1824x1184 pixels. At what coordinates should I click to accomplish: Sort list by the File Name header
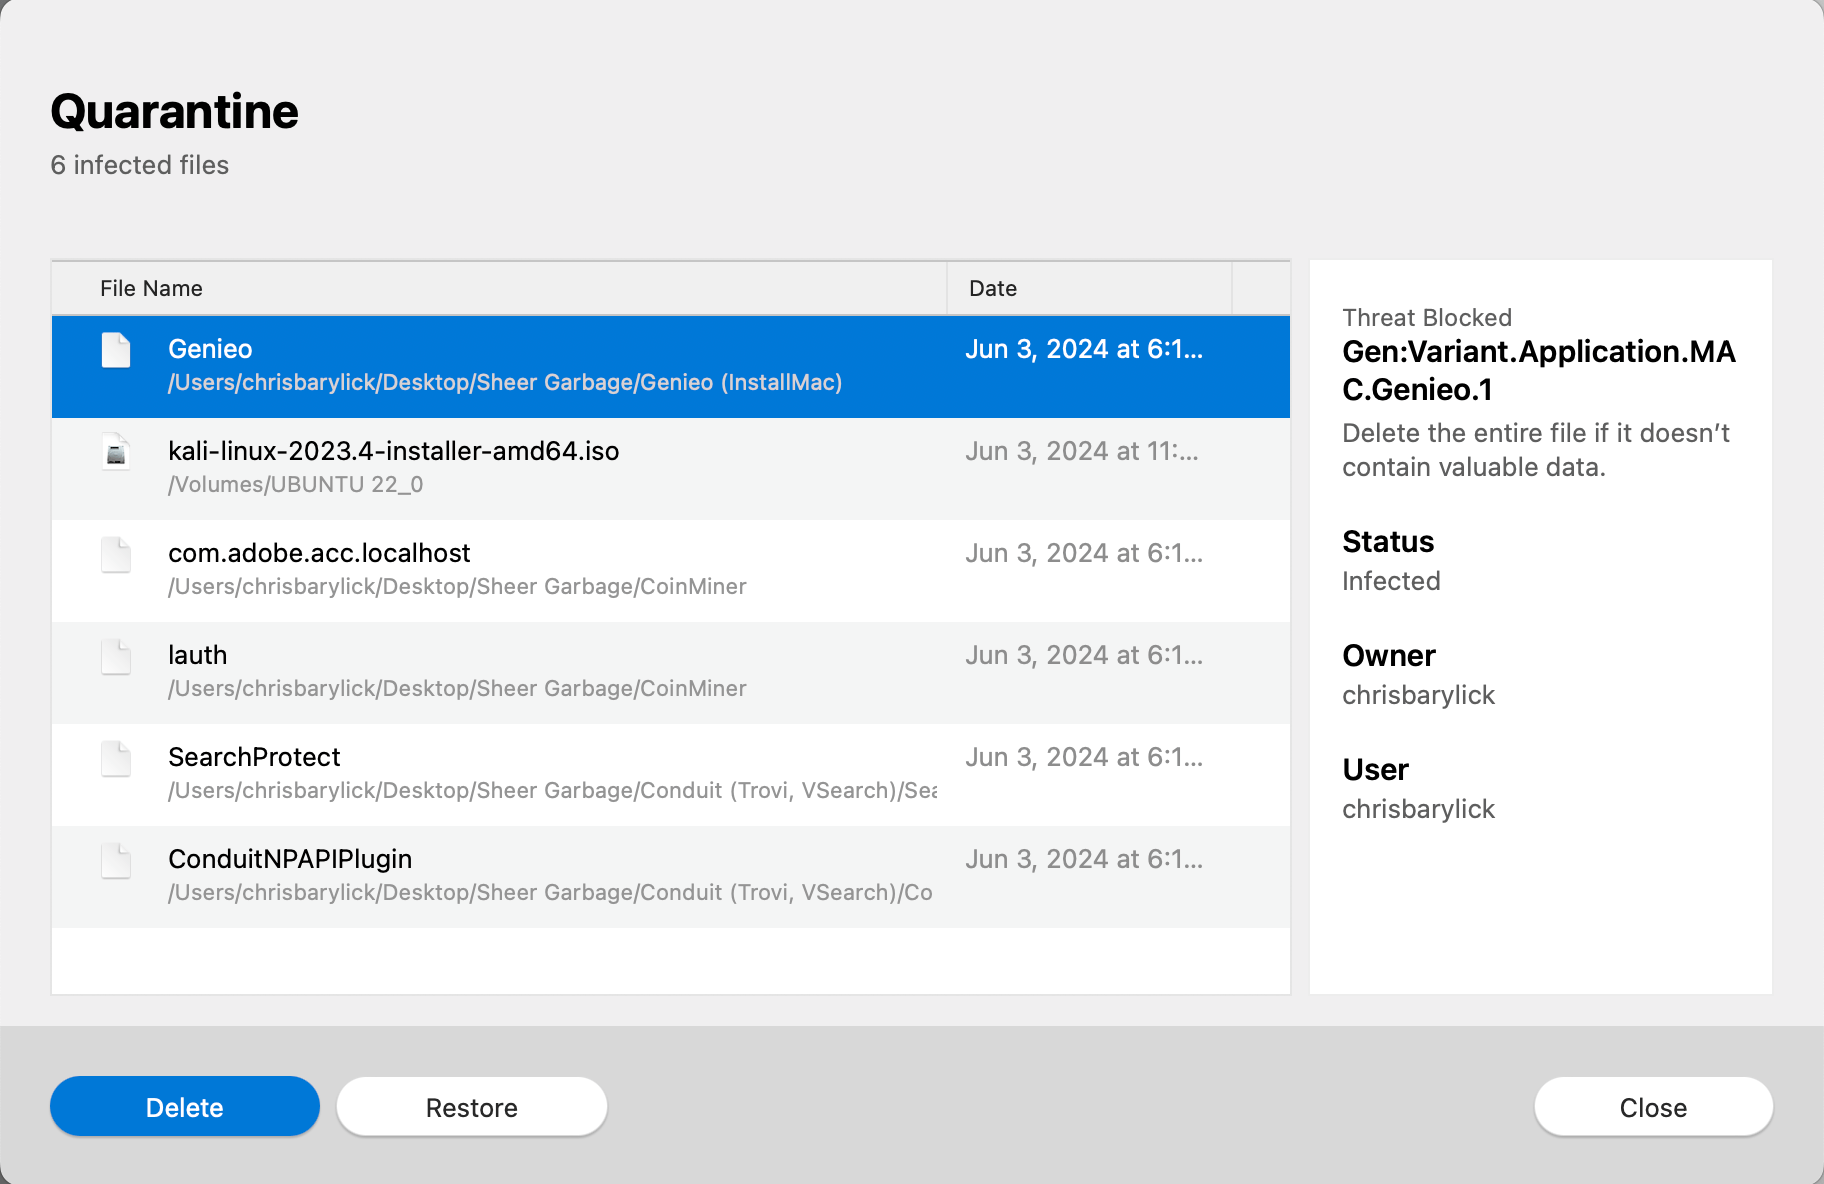(x=150, y=288)
